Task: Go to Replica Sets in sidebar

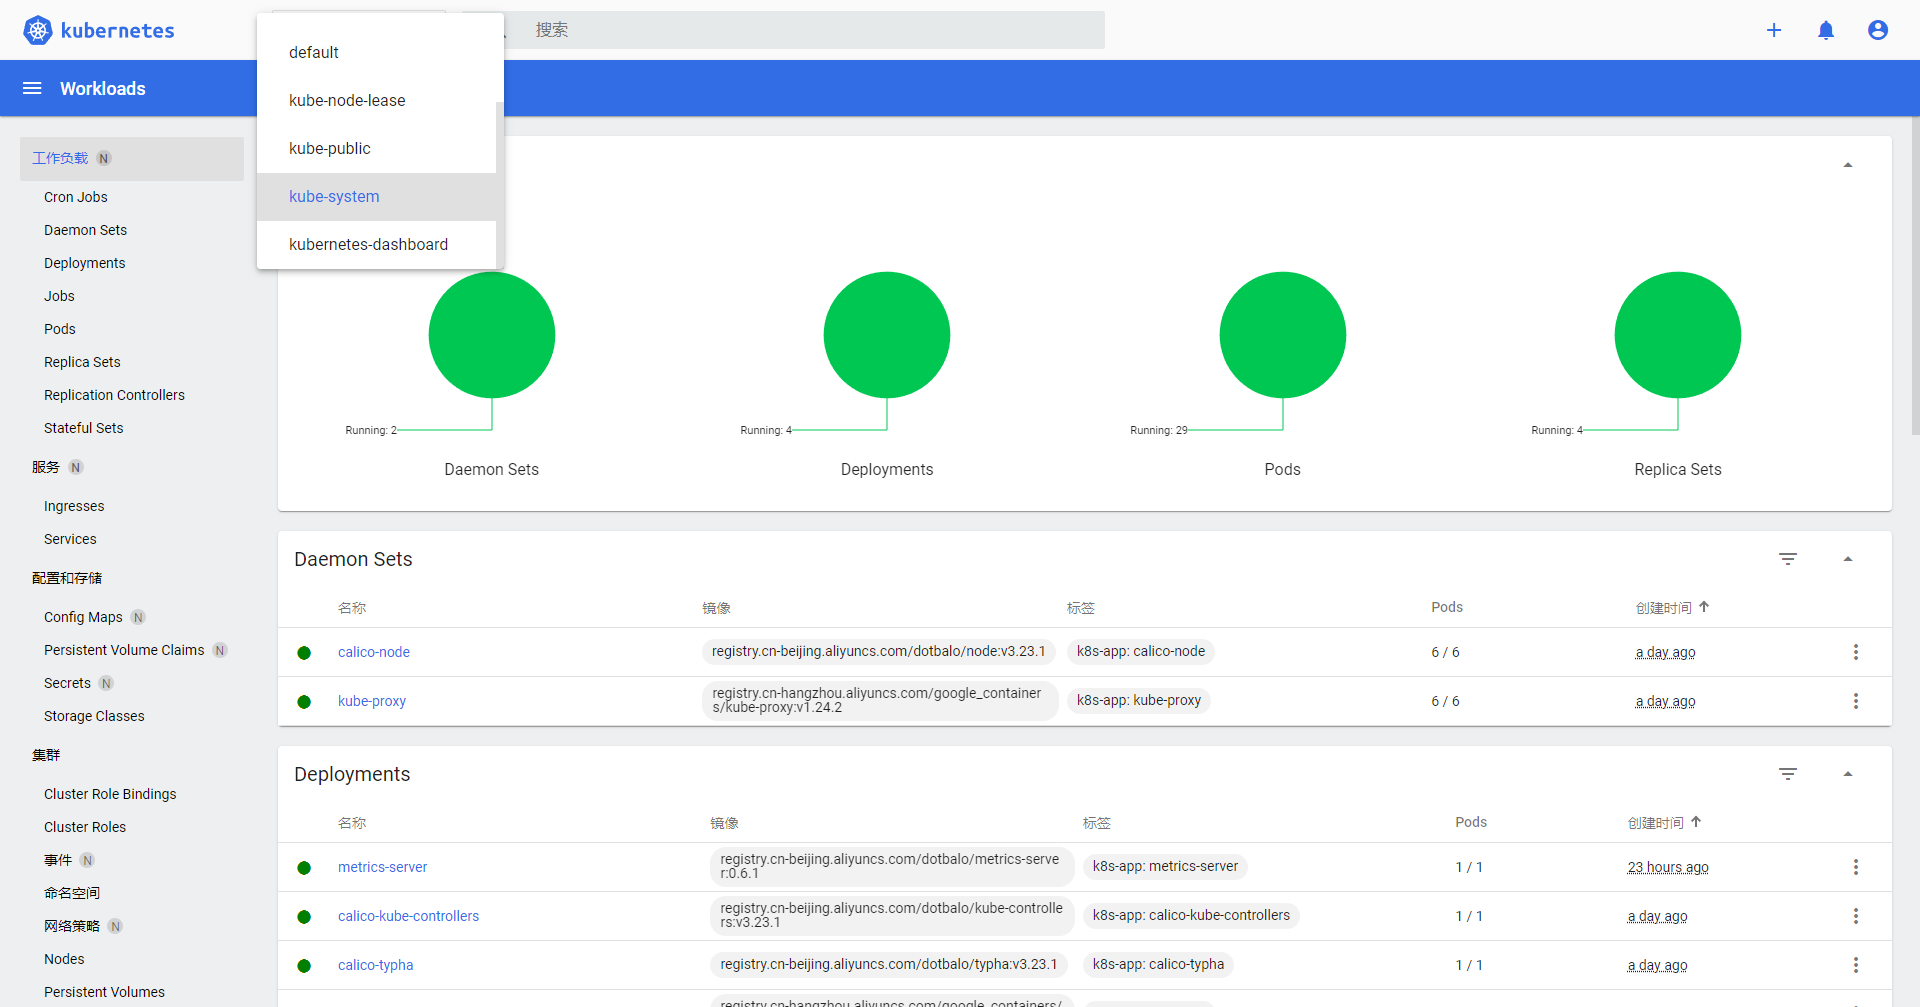Action: tap(82, 362)
